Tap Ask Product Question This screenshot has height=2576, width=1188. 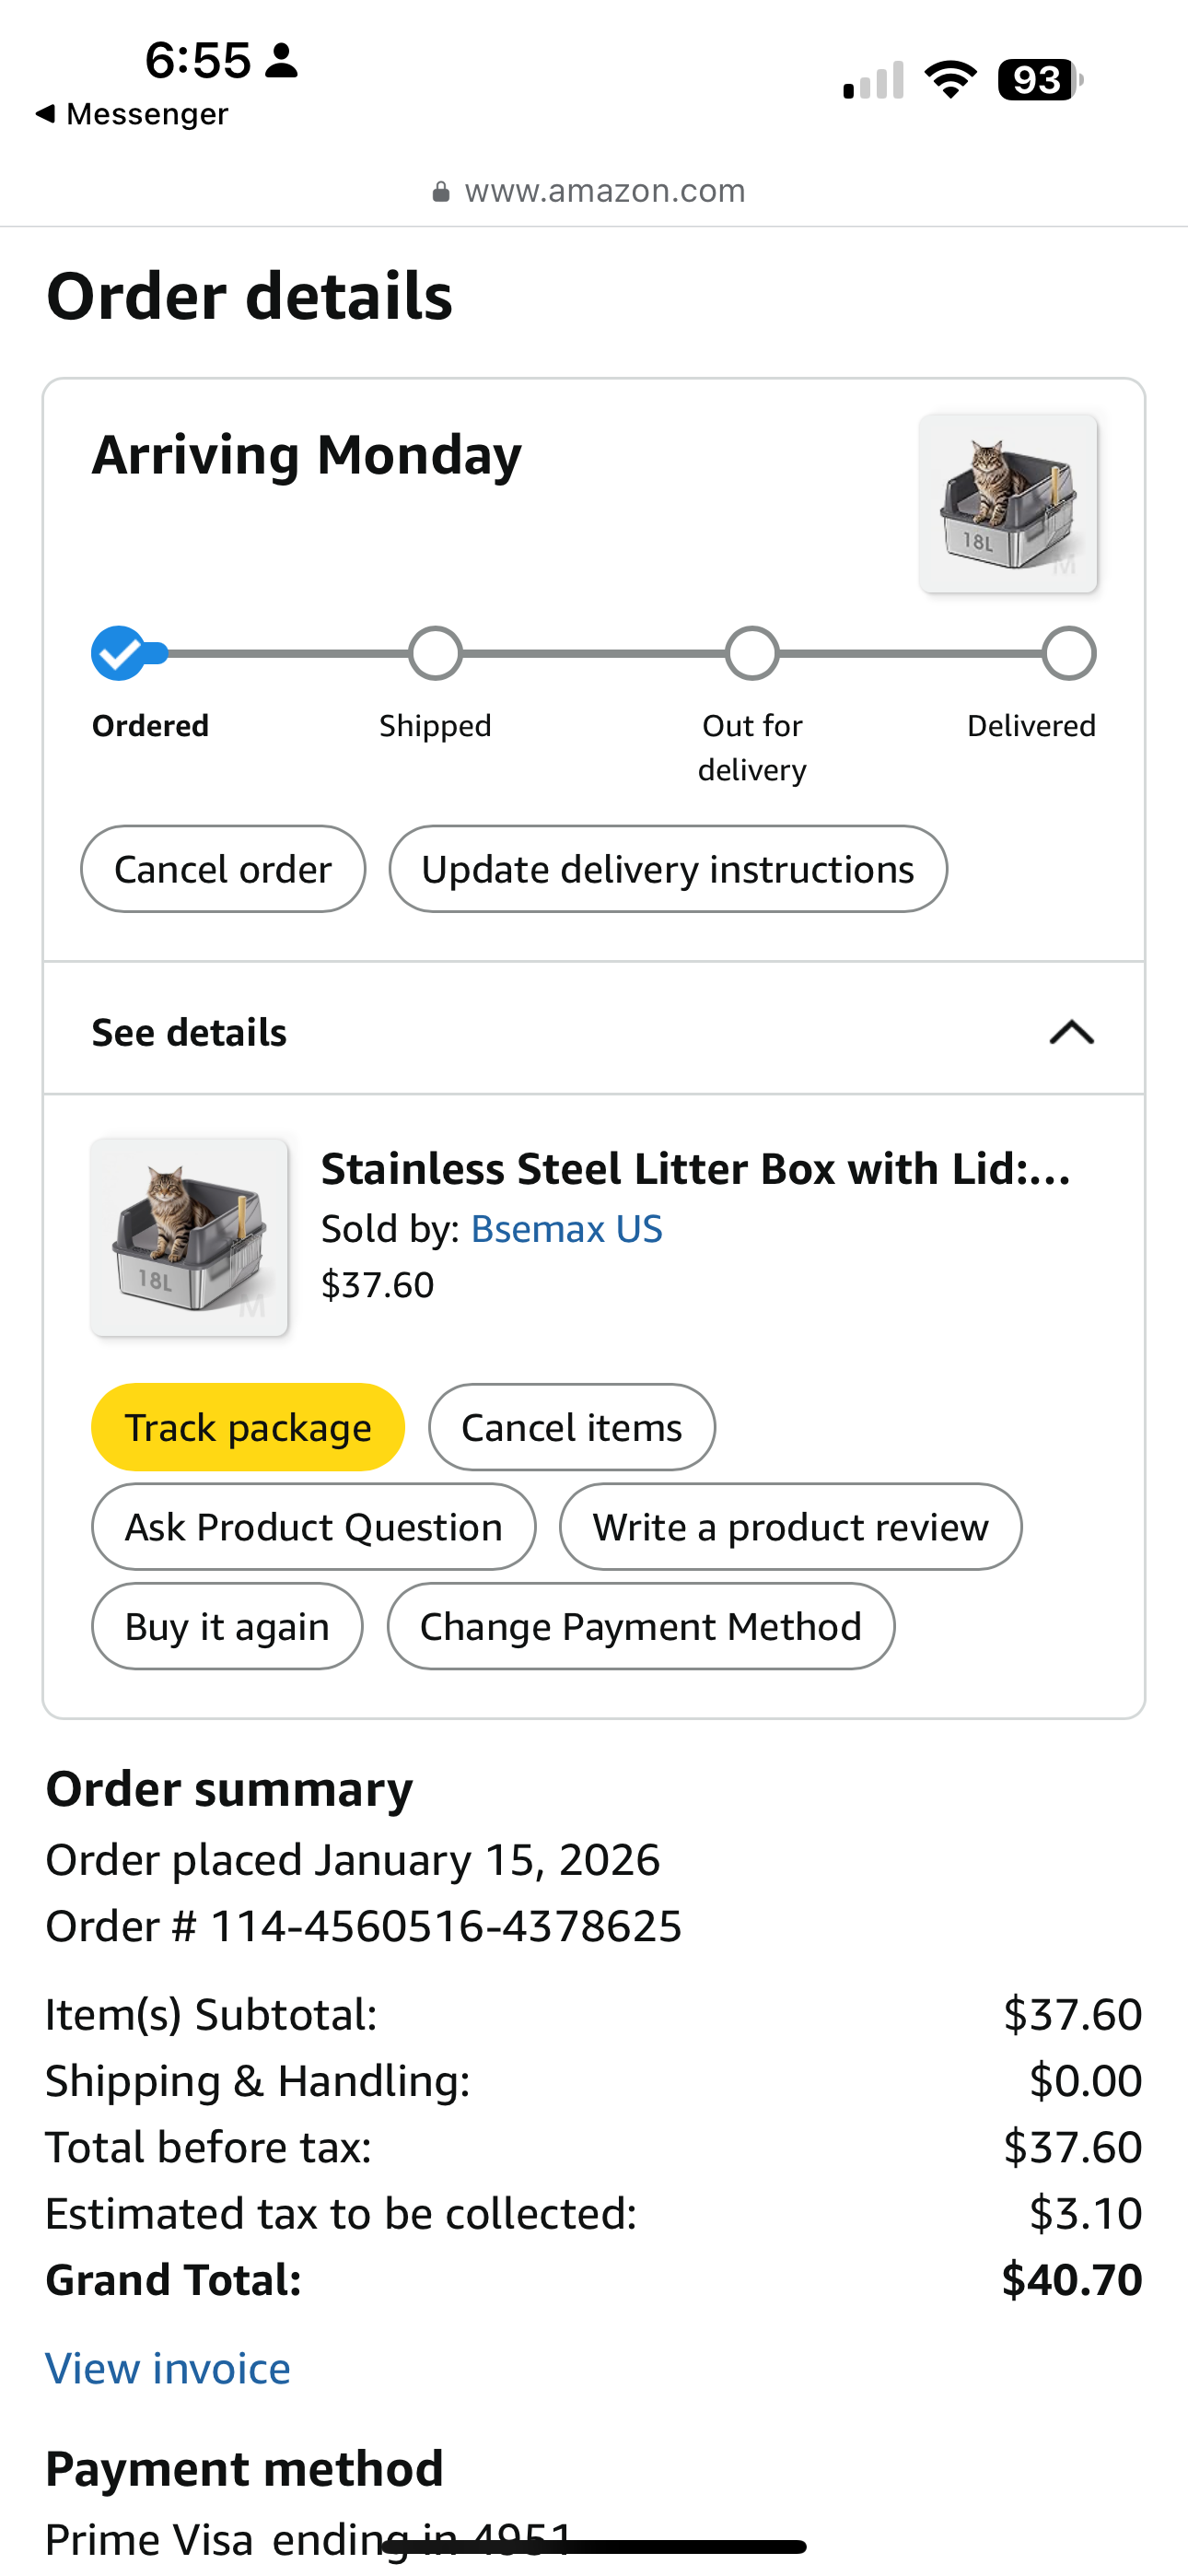tap(313, 1527)
